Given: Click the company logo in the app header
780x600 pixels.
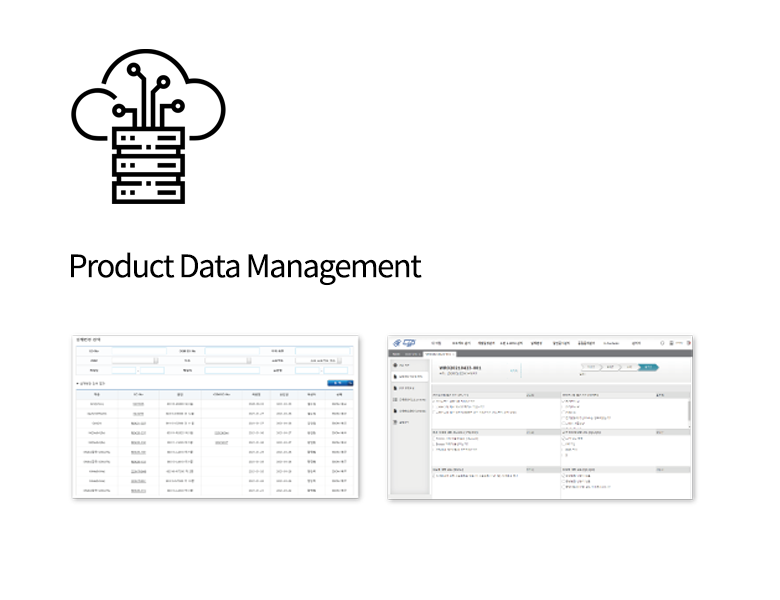Looking at the screenshot, I should (404, 343).
